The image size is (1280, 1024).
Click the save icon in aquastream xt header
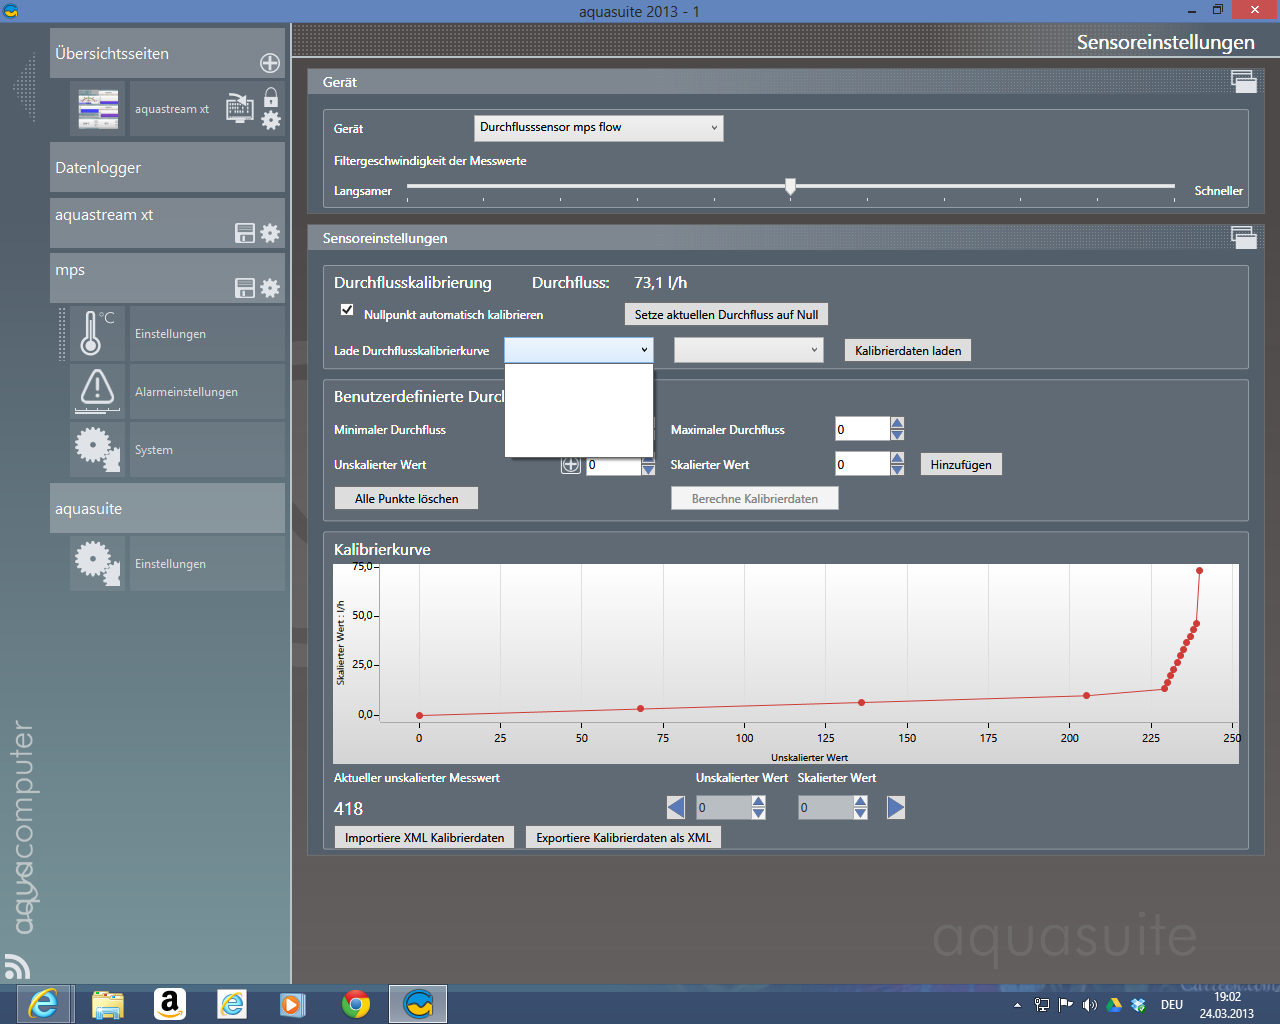pyautogui.click(x=245, y=233)
